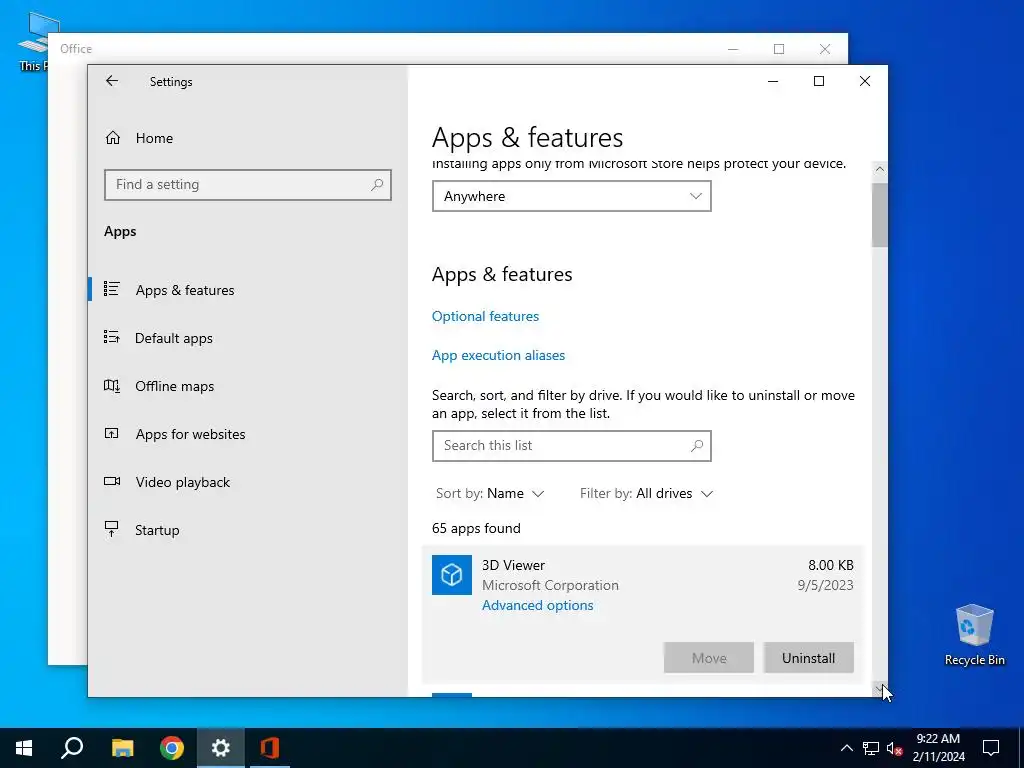Show hidden system tray icons

(846, 748)
